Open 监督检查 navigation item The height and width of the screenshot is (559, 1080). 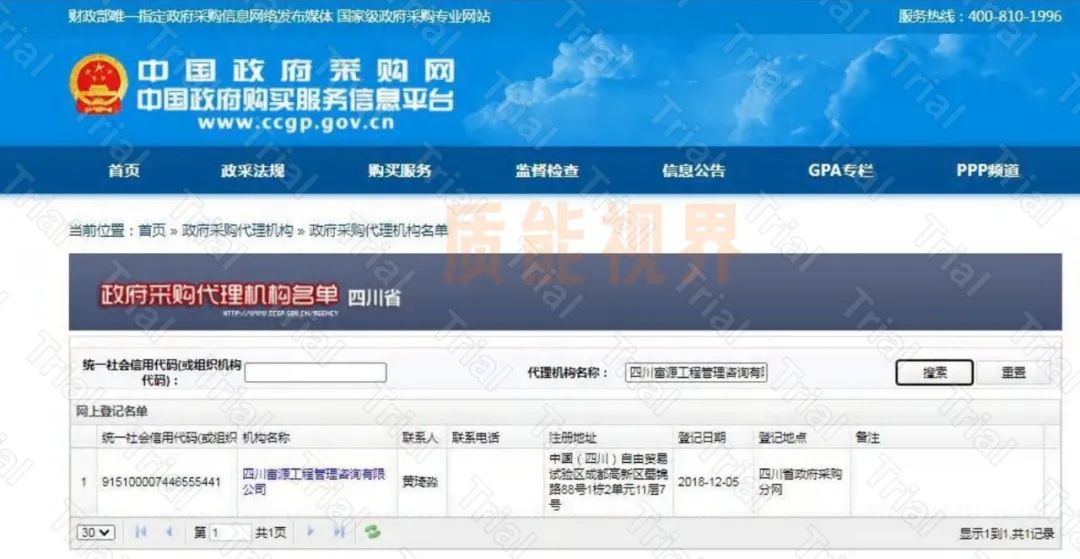point(547,171)
